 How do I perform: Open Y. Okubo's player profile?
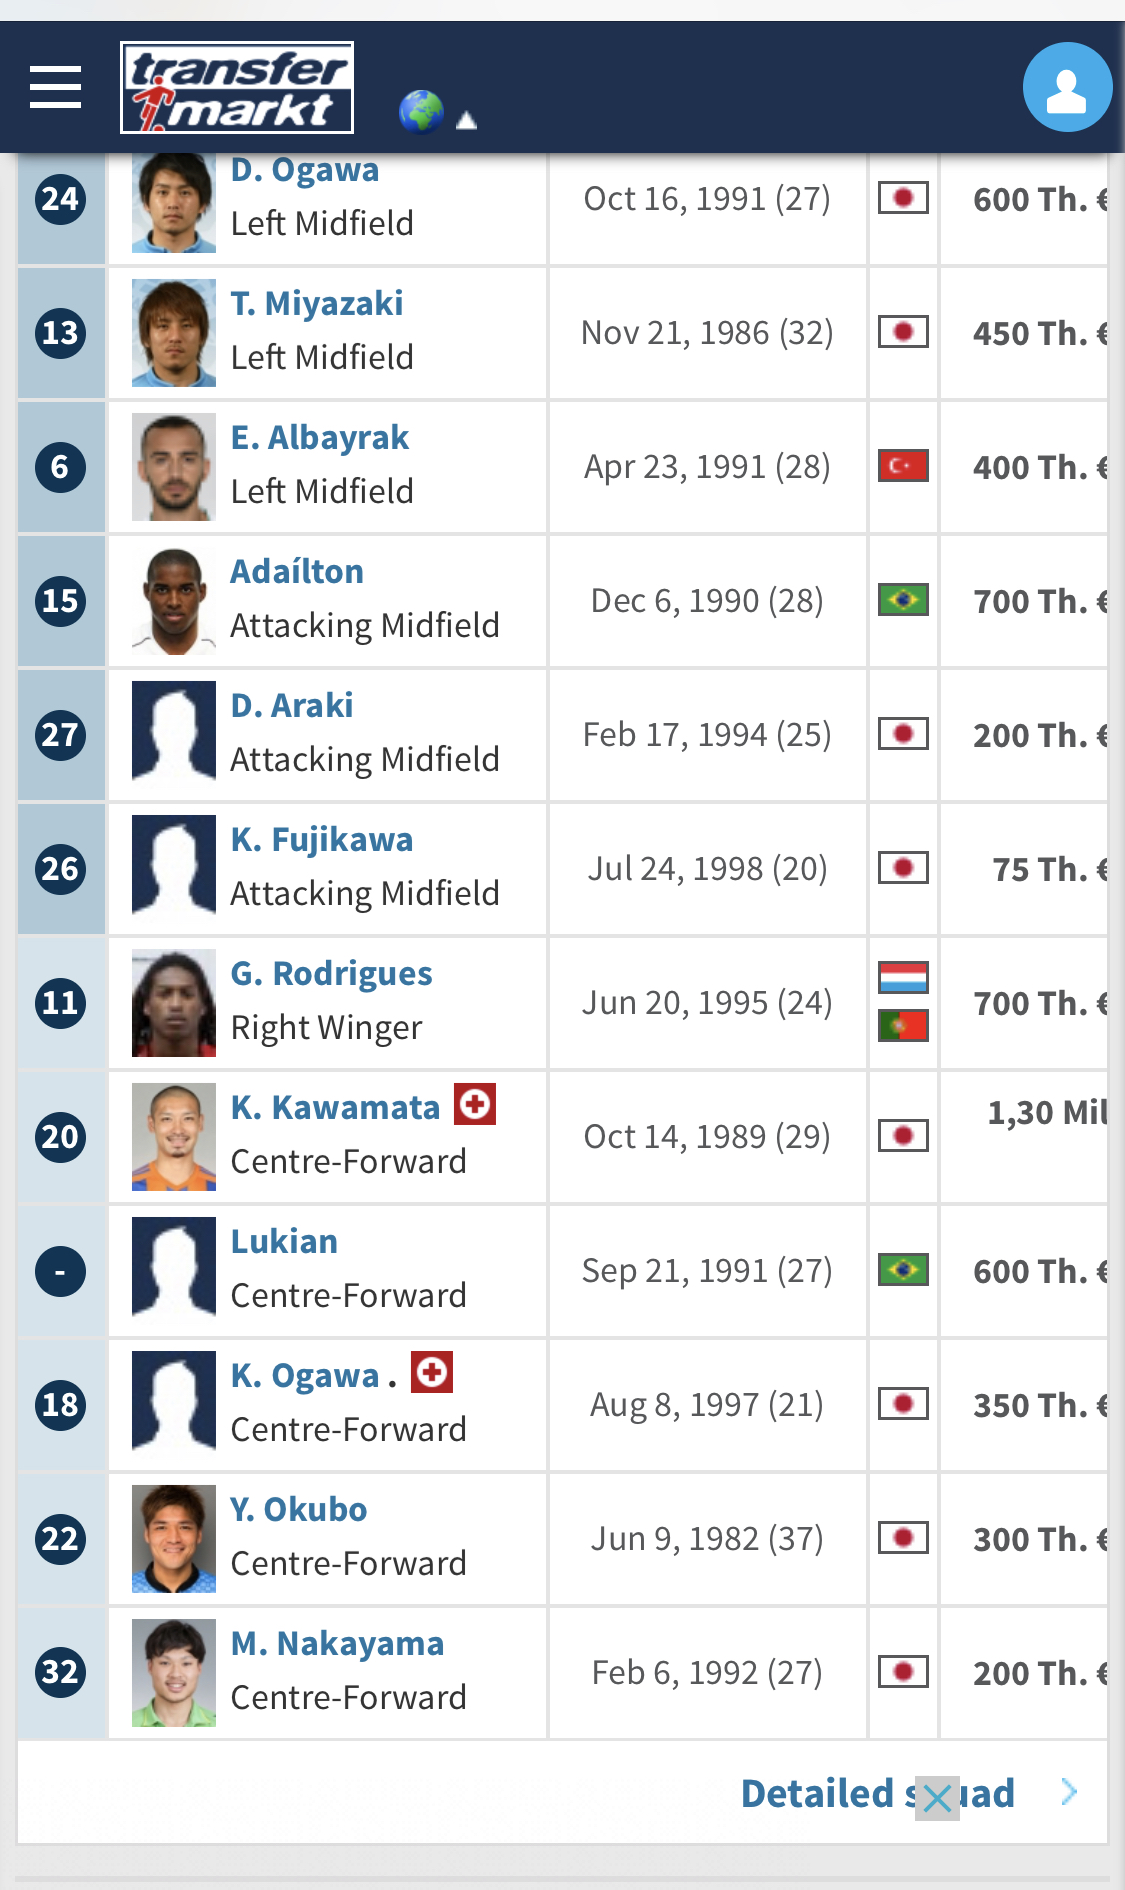pyautogui.click(x=299, y=1509)
